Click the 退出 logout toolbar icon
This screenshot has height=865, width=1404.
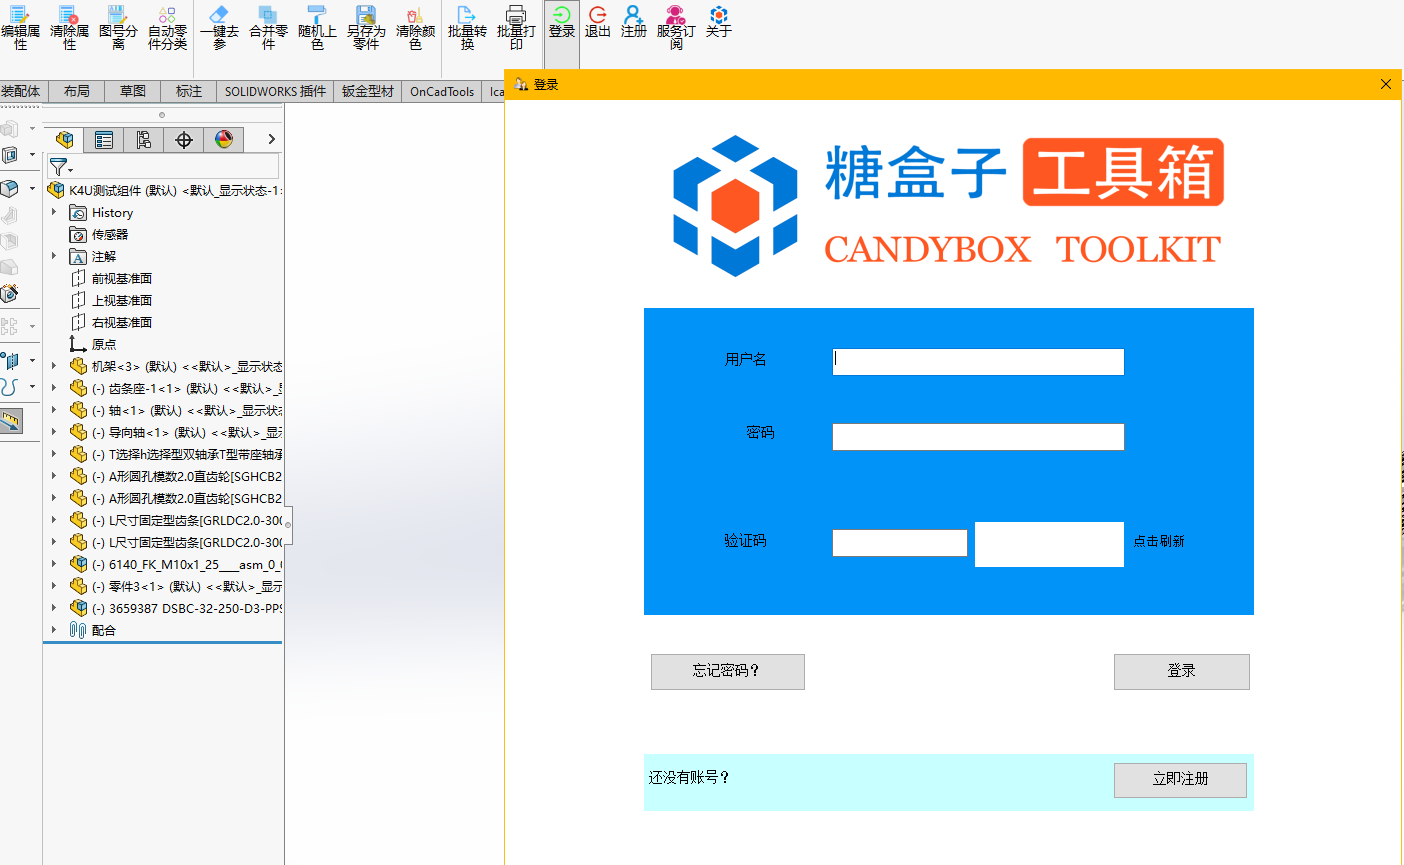click(x=598, y=22)
